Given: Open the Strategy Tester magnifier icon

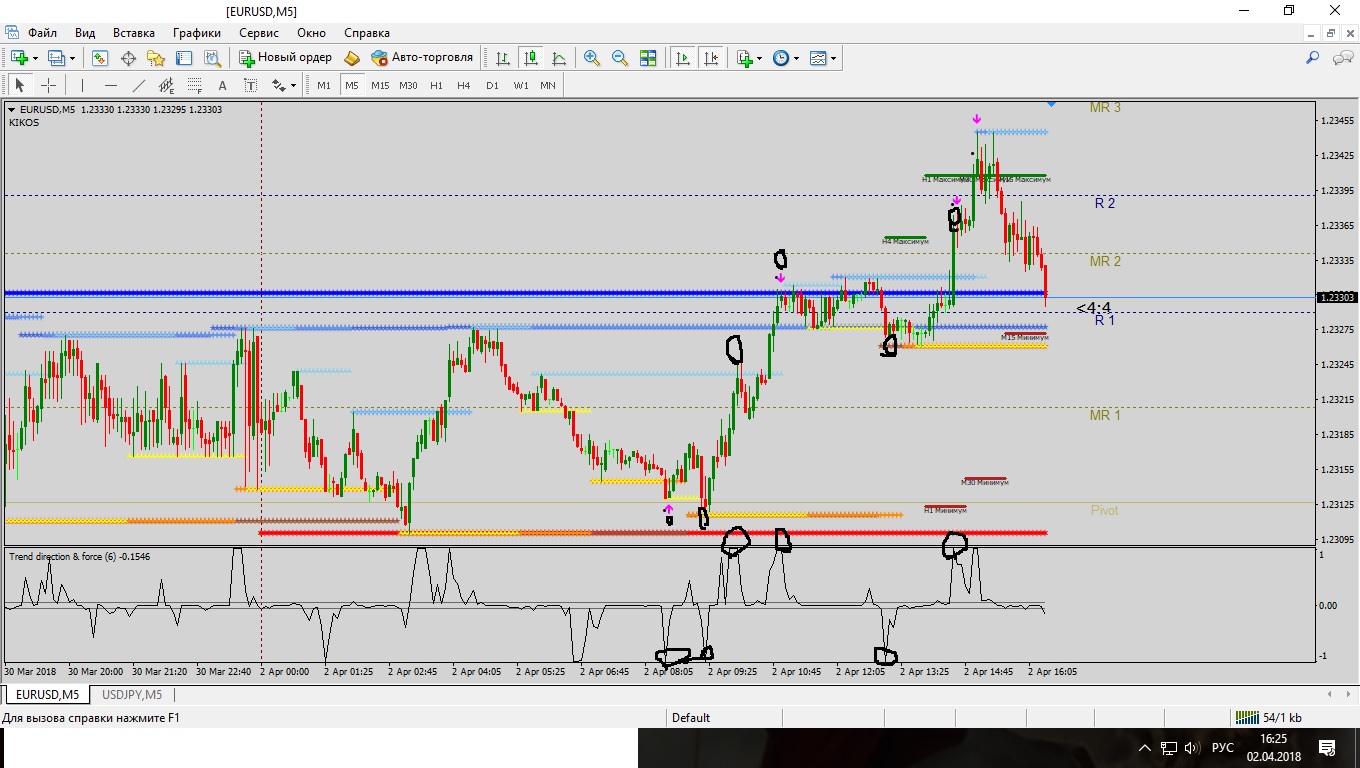Looking at the screenshot, I should 212,58.
